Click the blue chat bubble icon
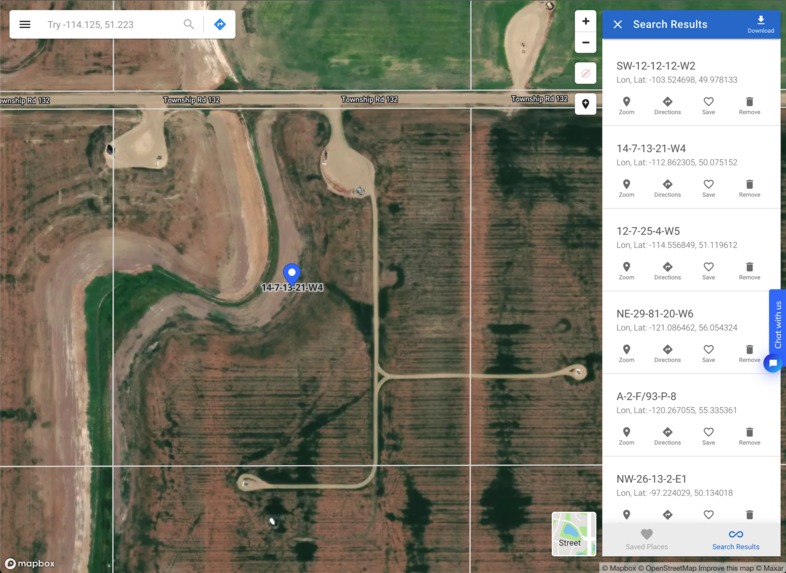This screenshot has height=573, width=786. 773,363
